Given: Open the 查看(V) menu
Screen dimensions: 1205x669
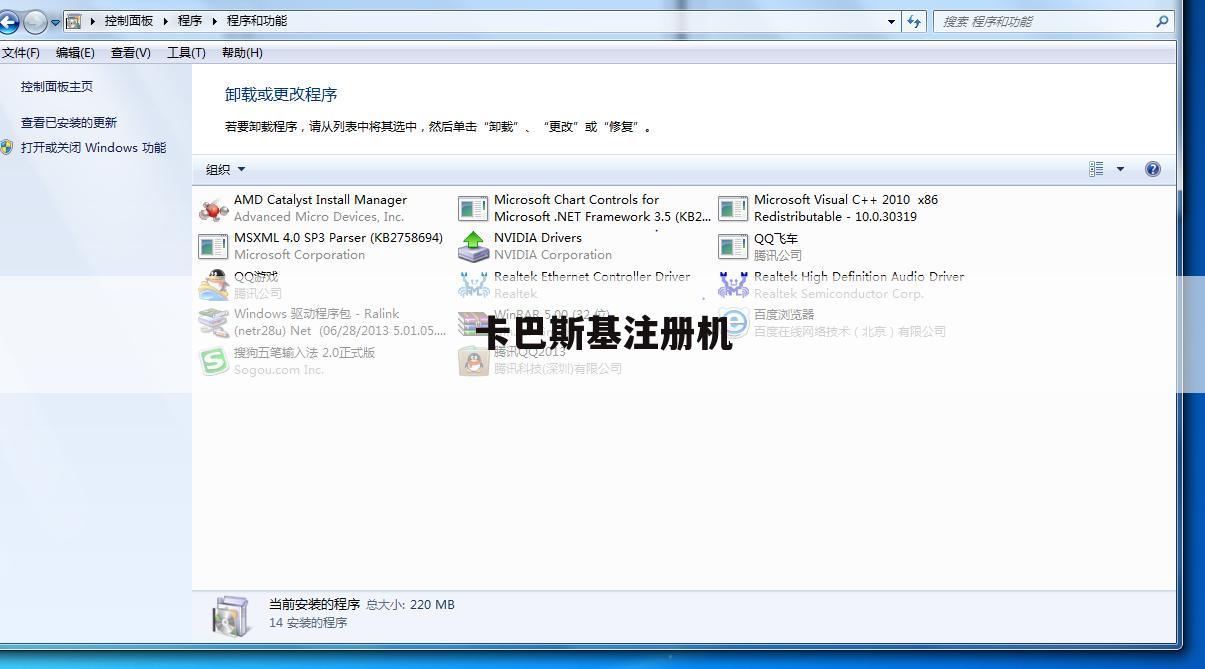Looking at the screenshot, I should point(130,52).
